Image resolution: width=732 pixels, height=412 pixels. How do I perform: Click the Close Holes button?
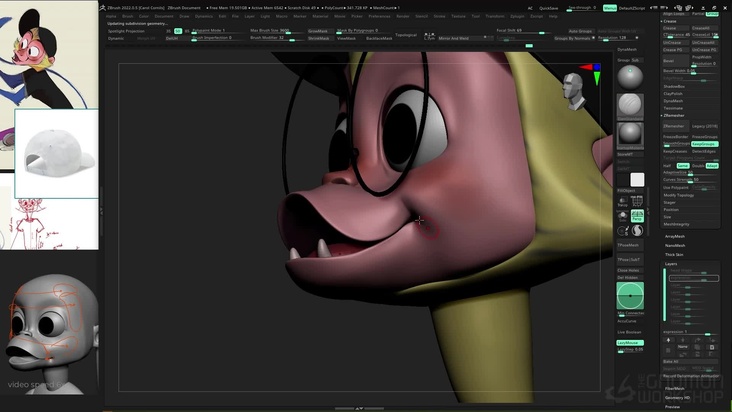click(x=630, y=271)
